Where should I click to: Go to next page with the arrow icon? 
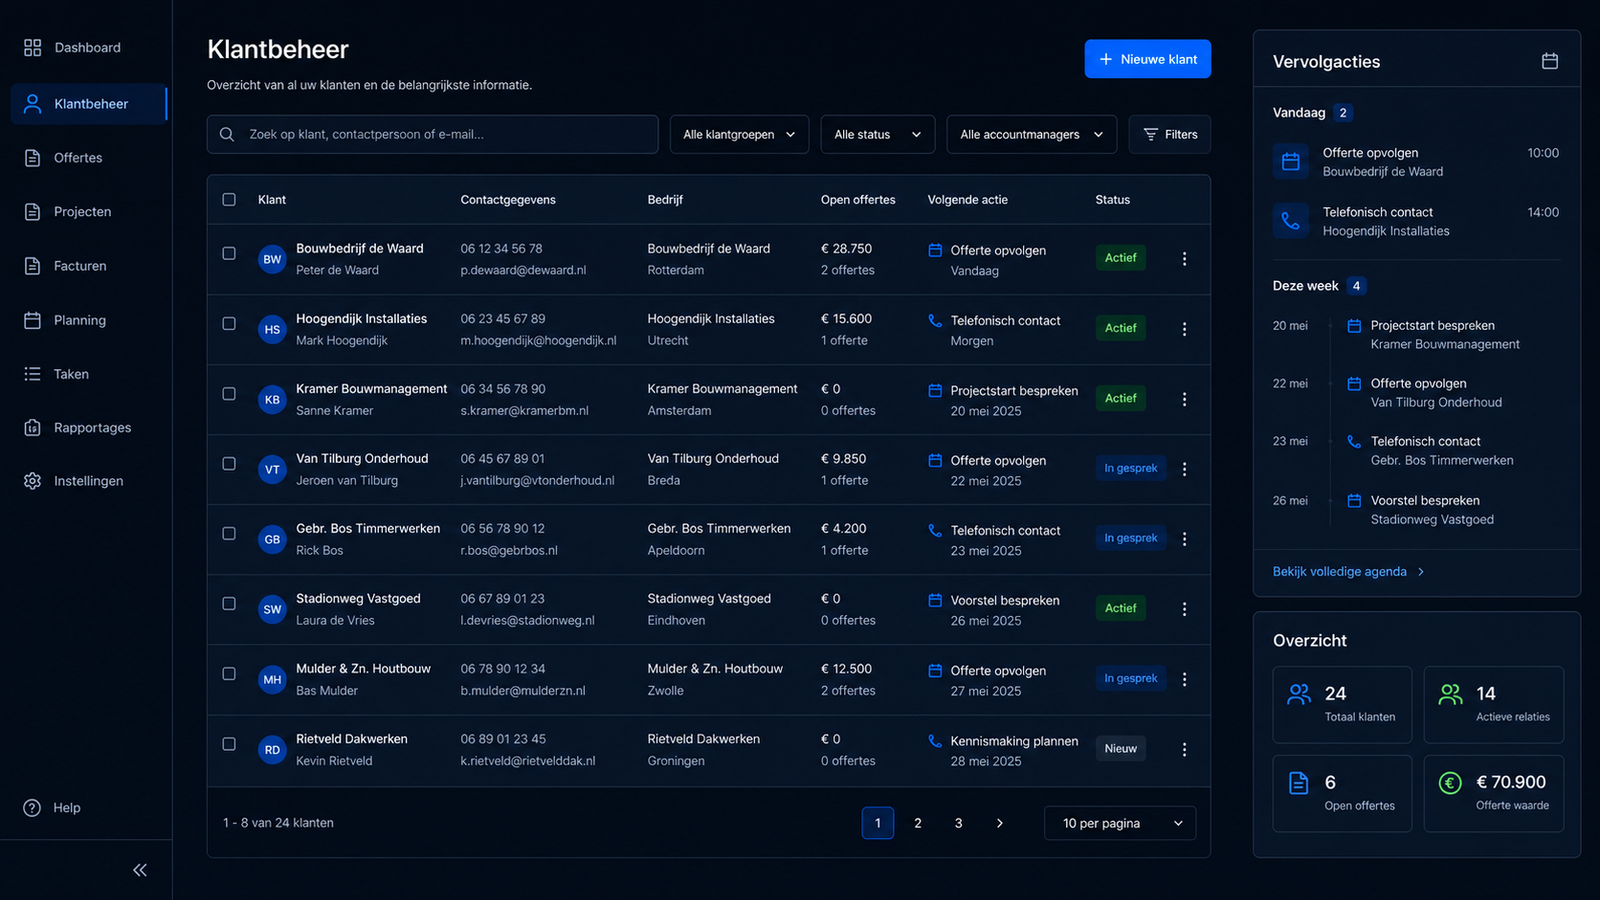coord(999,823)
